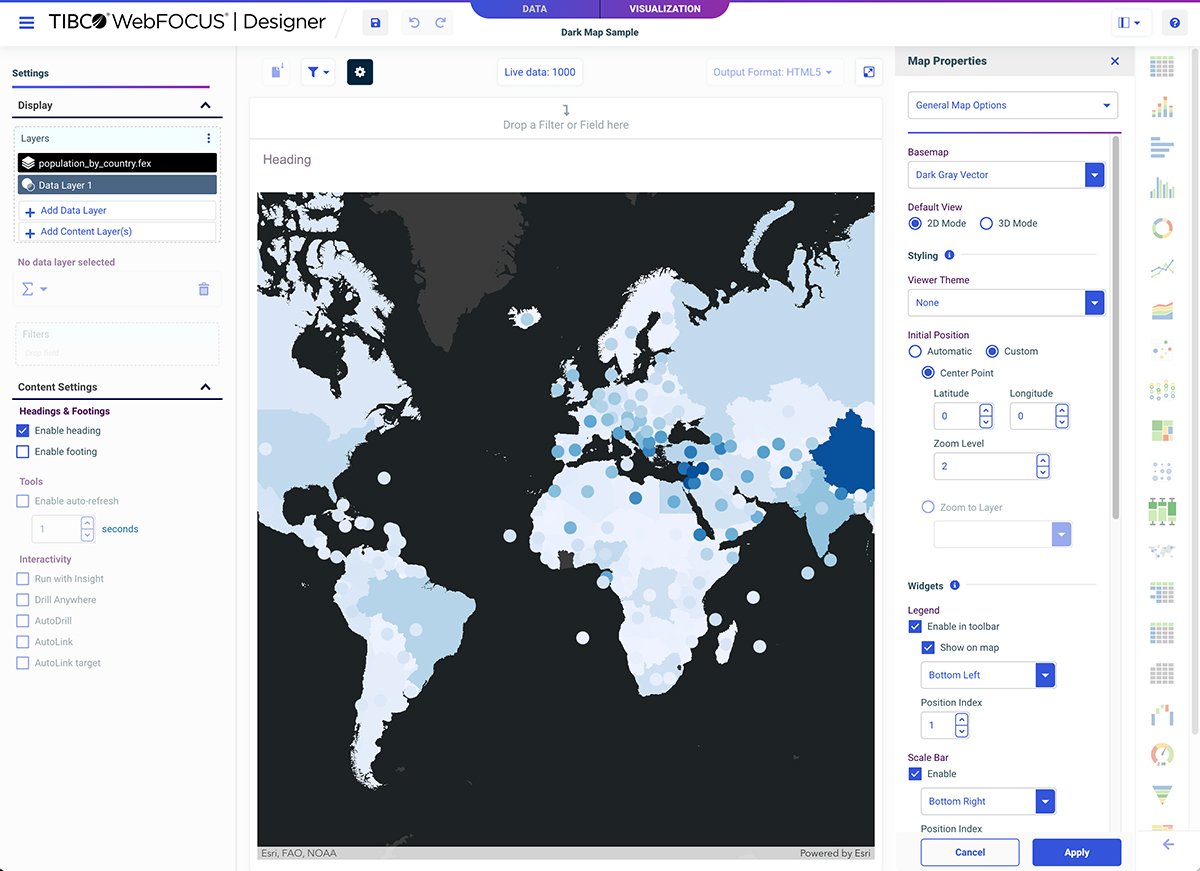This screenshot has width=1200, height=871.
Task: Select the gauge chart type icon
Action: point(1162,753)
